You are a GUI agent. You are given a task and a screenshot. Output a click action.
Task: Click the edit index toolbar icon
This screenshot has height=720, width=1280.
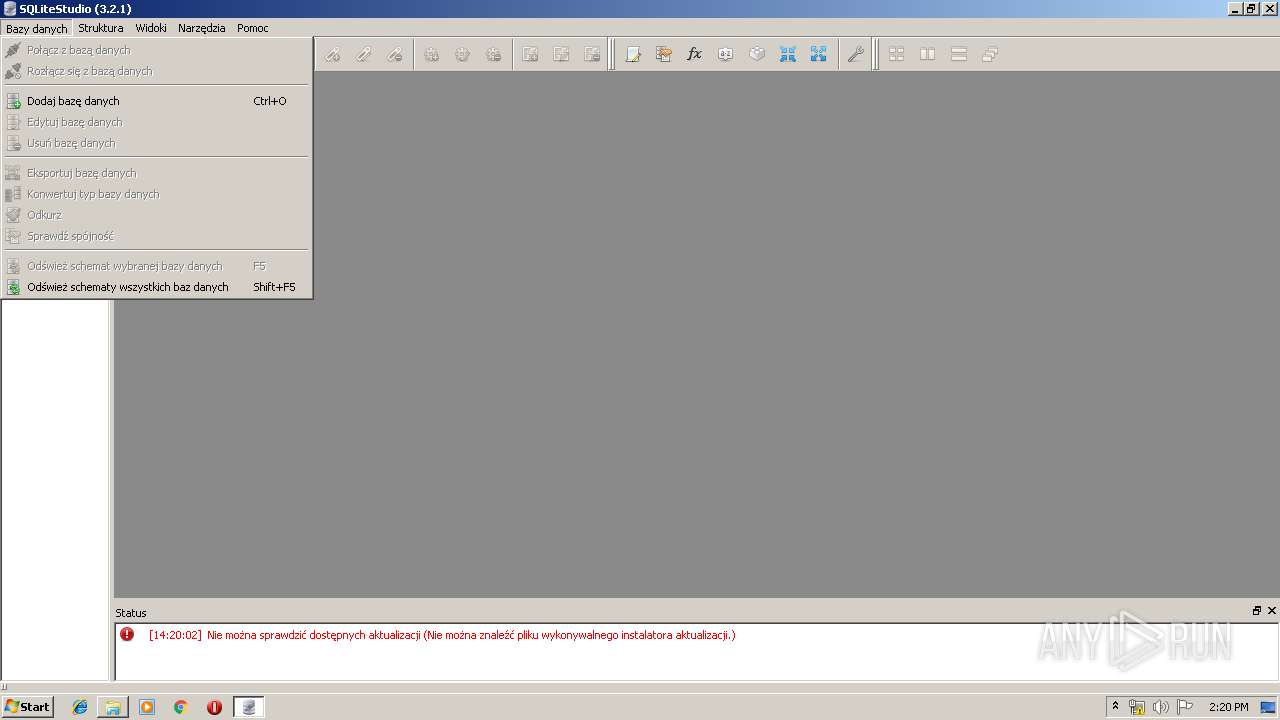coord(364,55)
